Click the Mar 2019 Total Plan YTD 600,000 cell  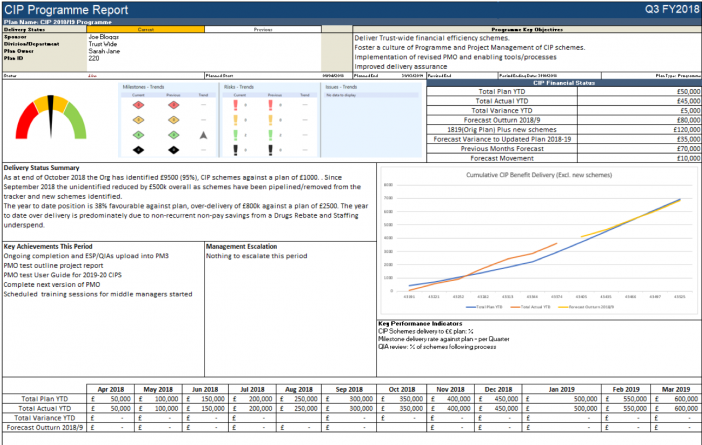click(x=676, y=399)
